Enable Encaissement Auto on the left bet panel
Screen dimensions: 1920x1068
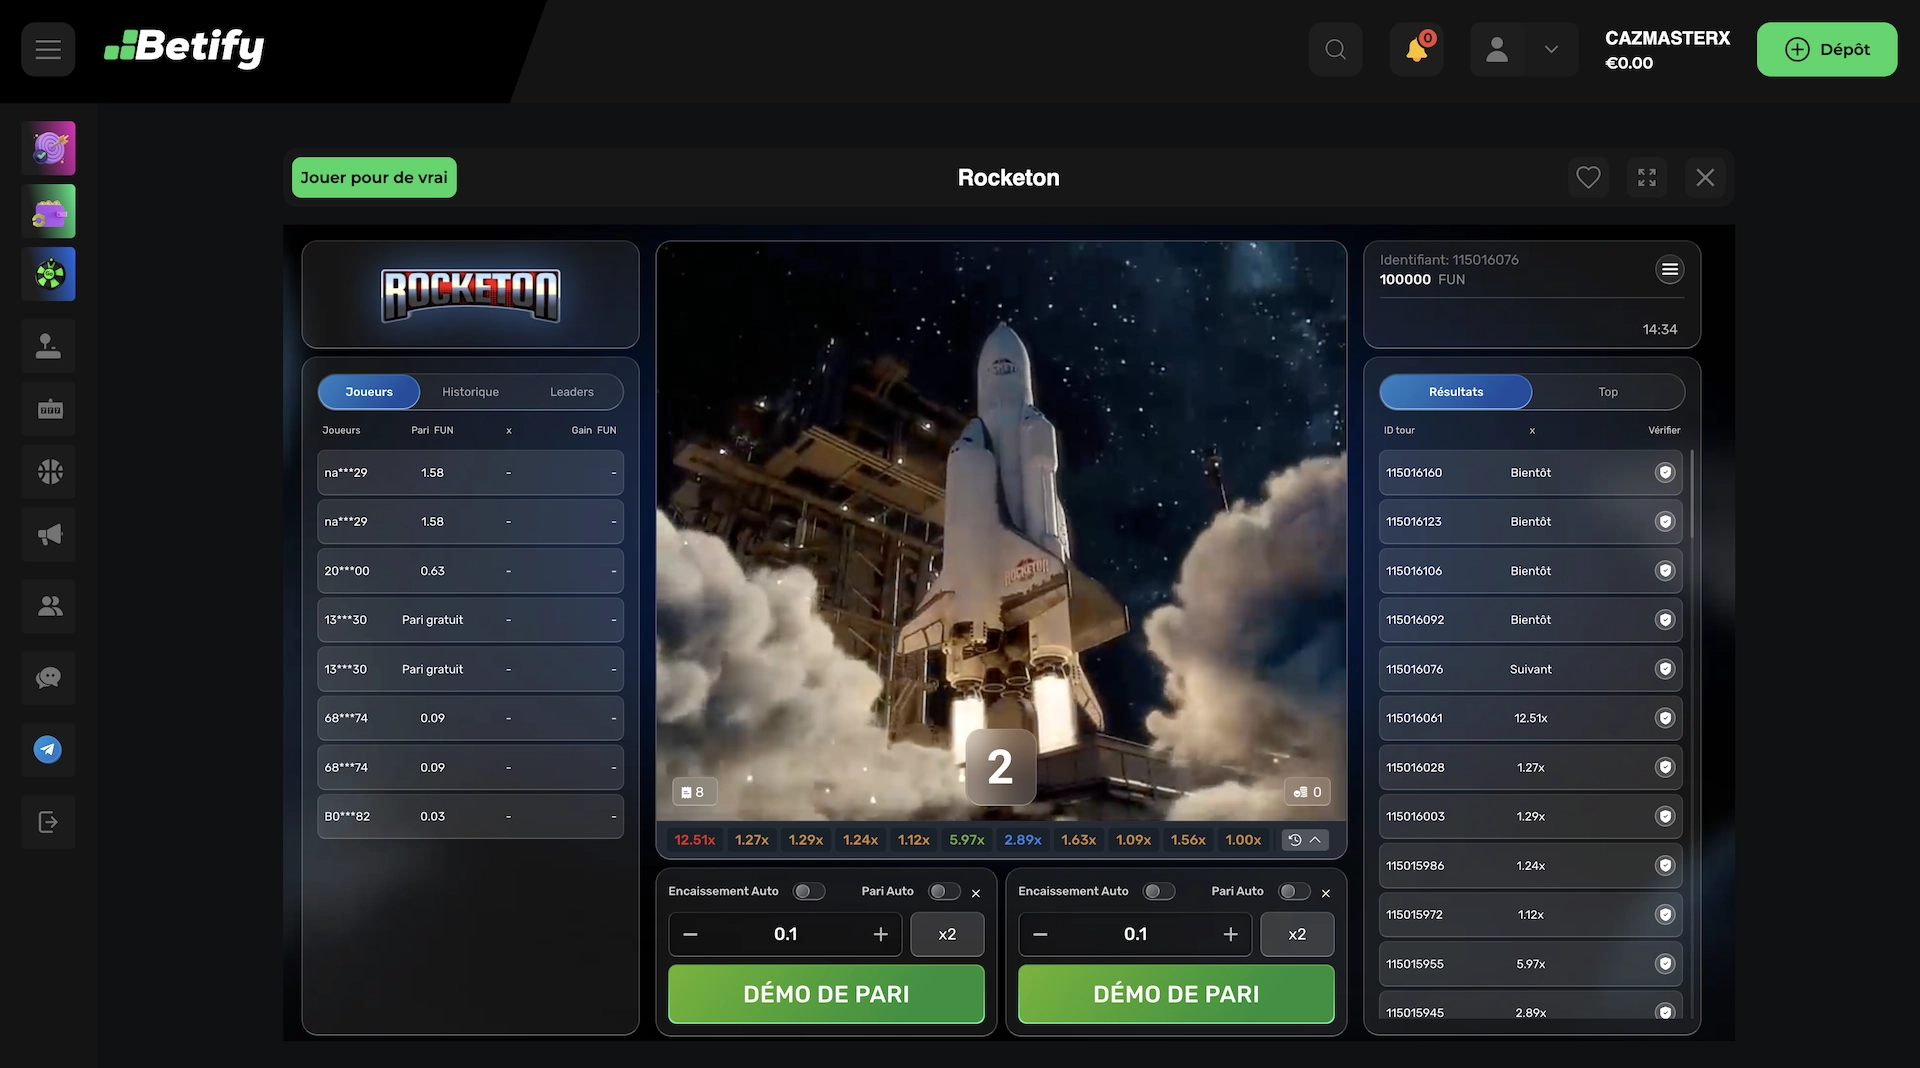[809, 890]
